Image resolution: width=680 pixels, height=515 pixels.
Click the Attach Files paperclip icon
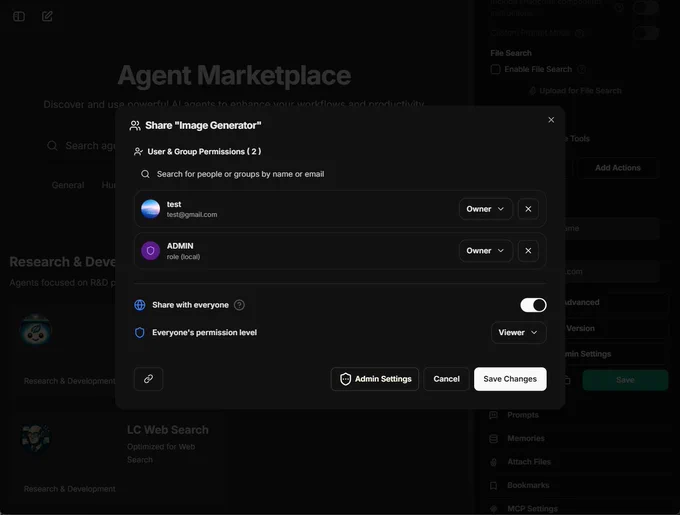coord(494,462)
